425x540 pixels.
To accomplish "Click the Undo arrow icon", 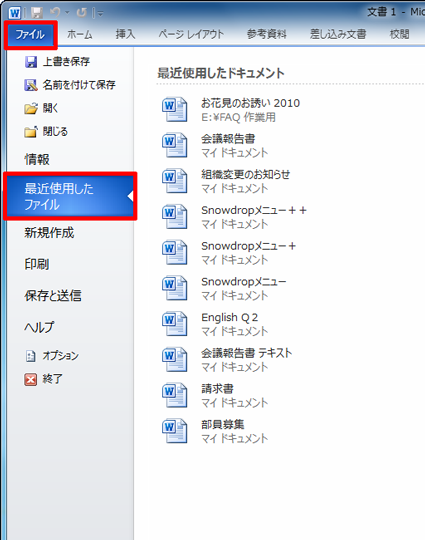I will (x=55, y=13).
